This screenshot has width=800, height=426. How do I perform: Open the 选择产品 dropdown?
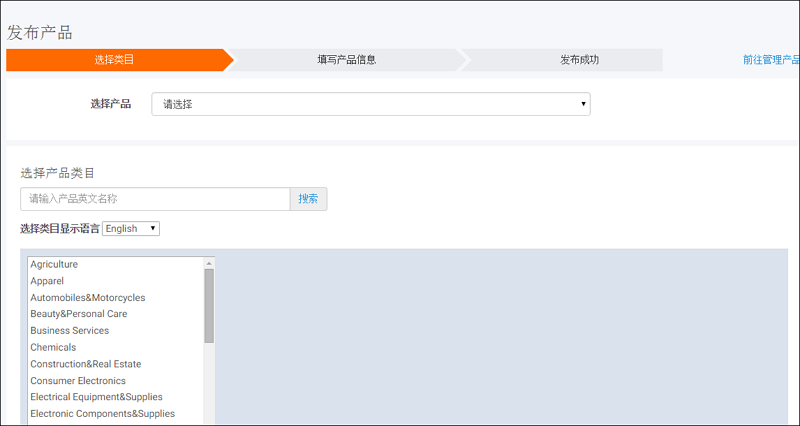point(370,104)
